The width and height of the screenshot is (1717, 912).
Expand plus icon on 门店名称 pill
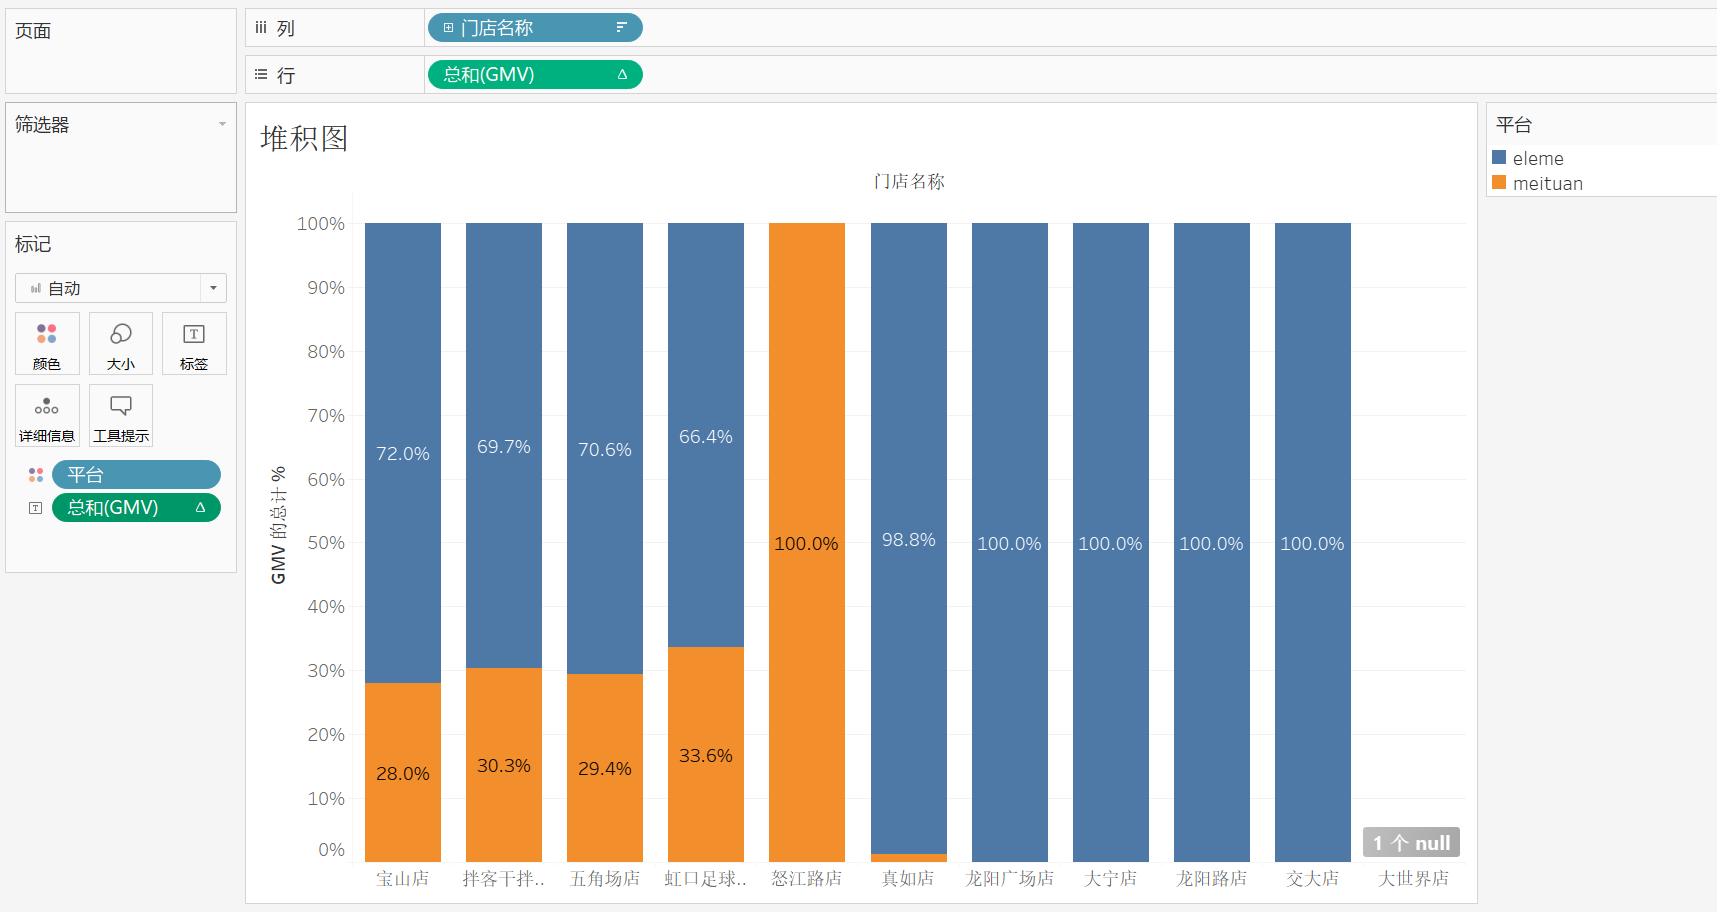(448, 28)
